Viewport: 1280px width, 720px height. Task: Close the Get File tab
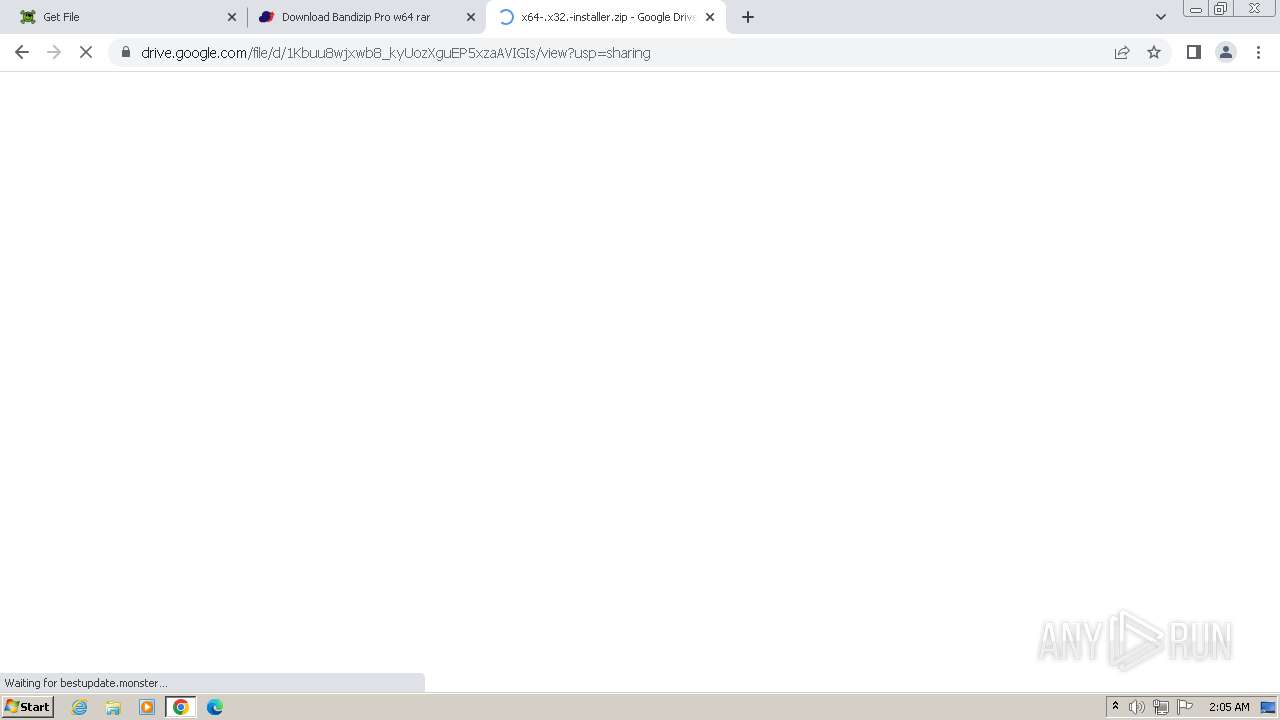[x=232, y=17]
